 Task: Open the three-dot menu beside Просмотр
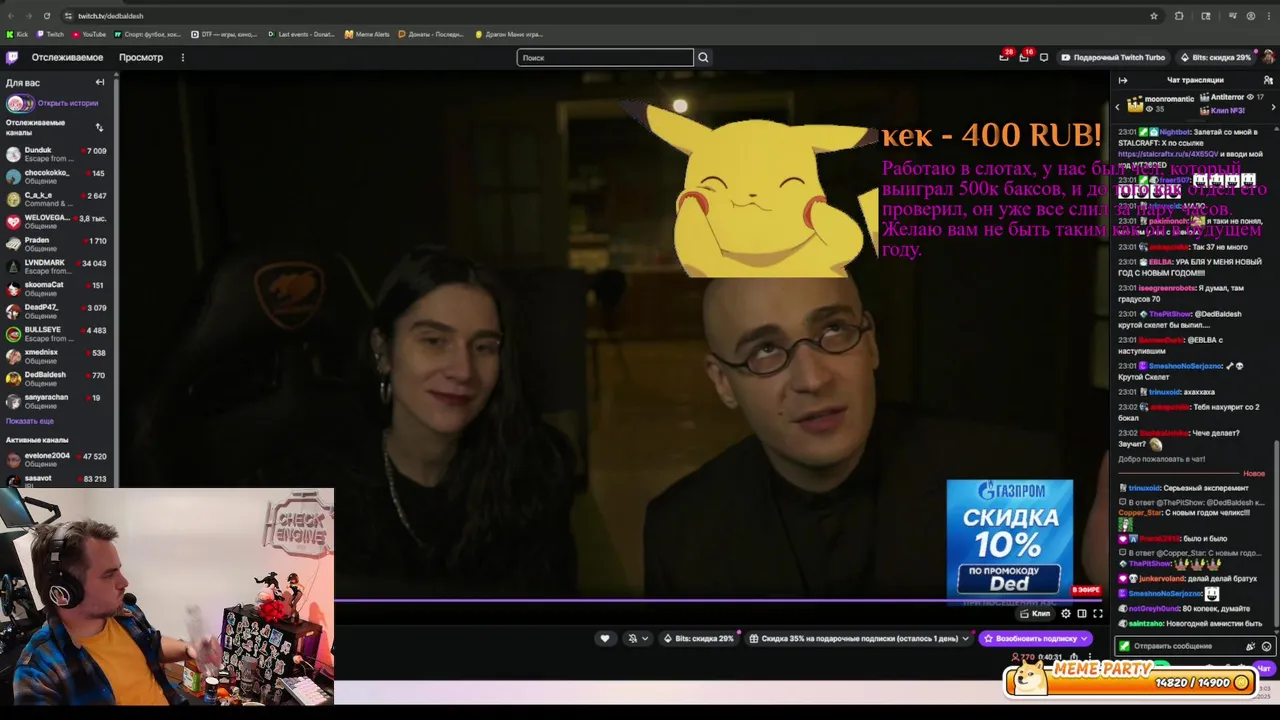coord(182,57)
